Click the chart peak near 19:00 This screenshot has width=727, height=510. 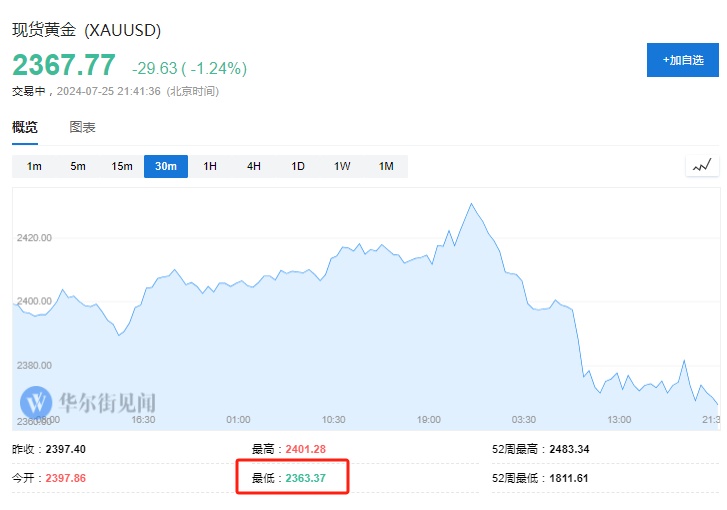[x=470, y=204]
